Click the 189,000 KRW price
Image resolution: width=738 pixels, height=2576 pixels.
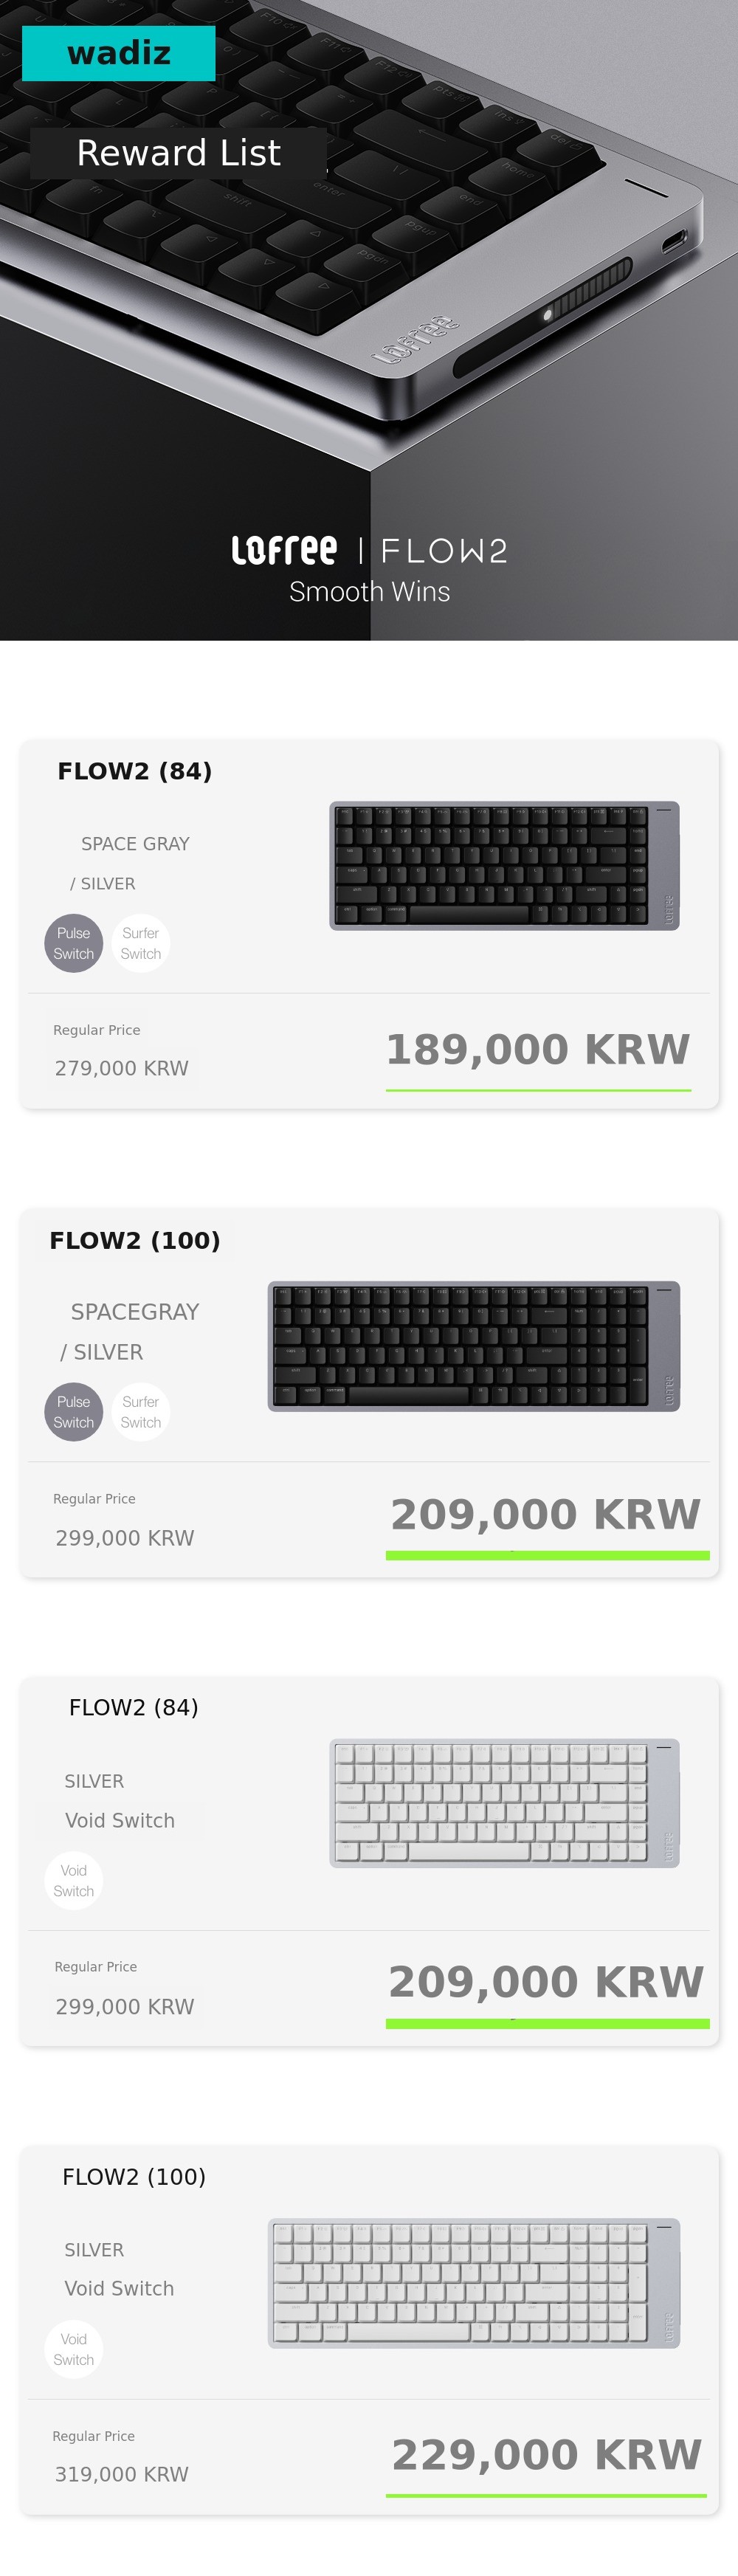pyautogui.click(x=538, y=1049)
